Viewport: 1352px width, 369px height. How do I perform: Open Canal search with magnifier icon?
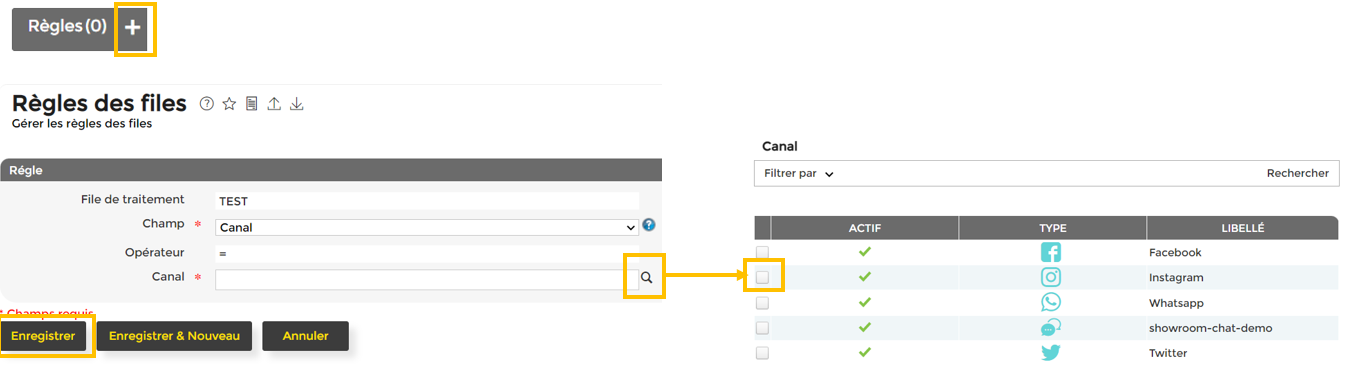point(646,278)
